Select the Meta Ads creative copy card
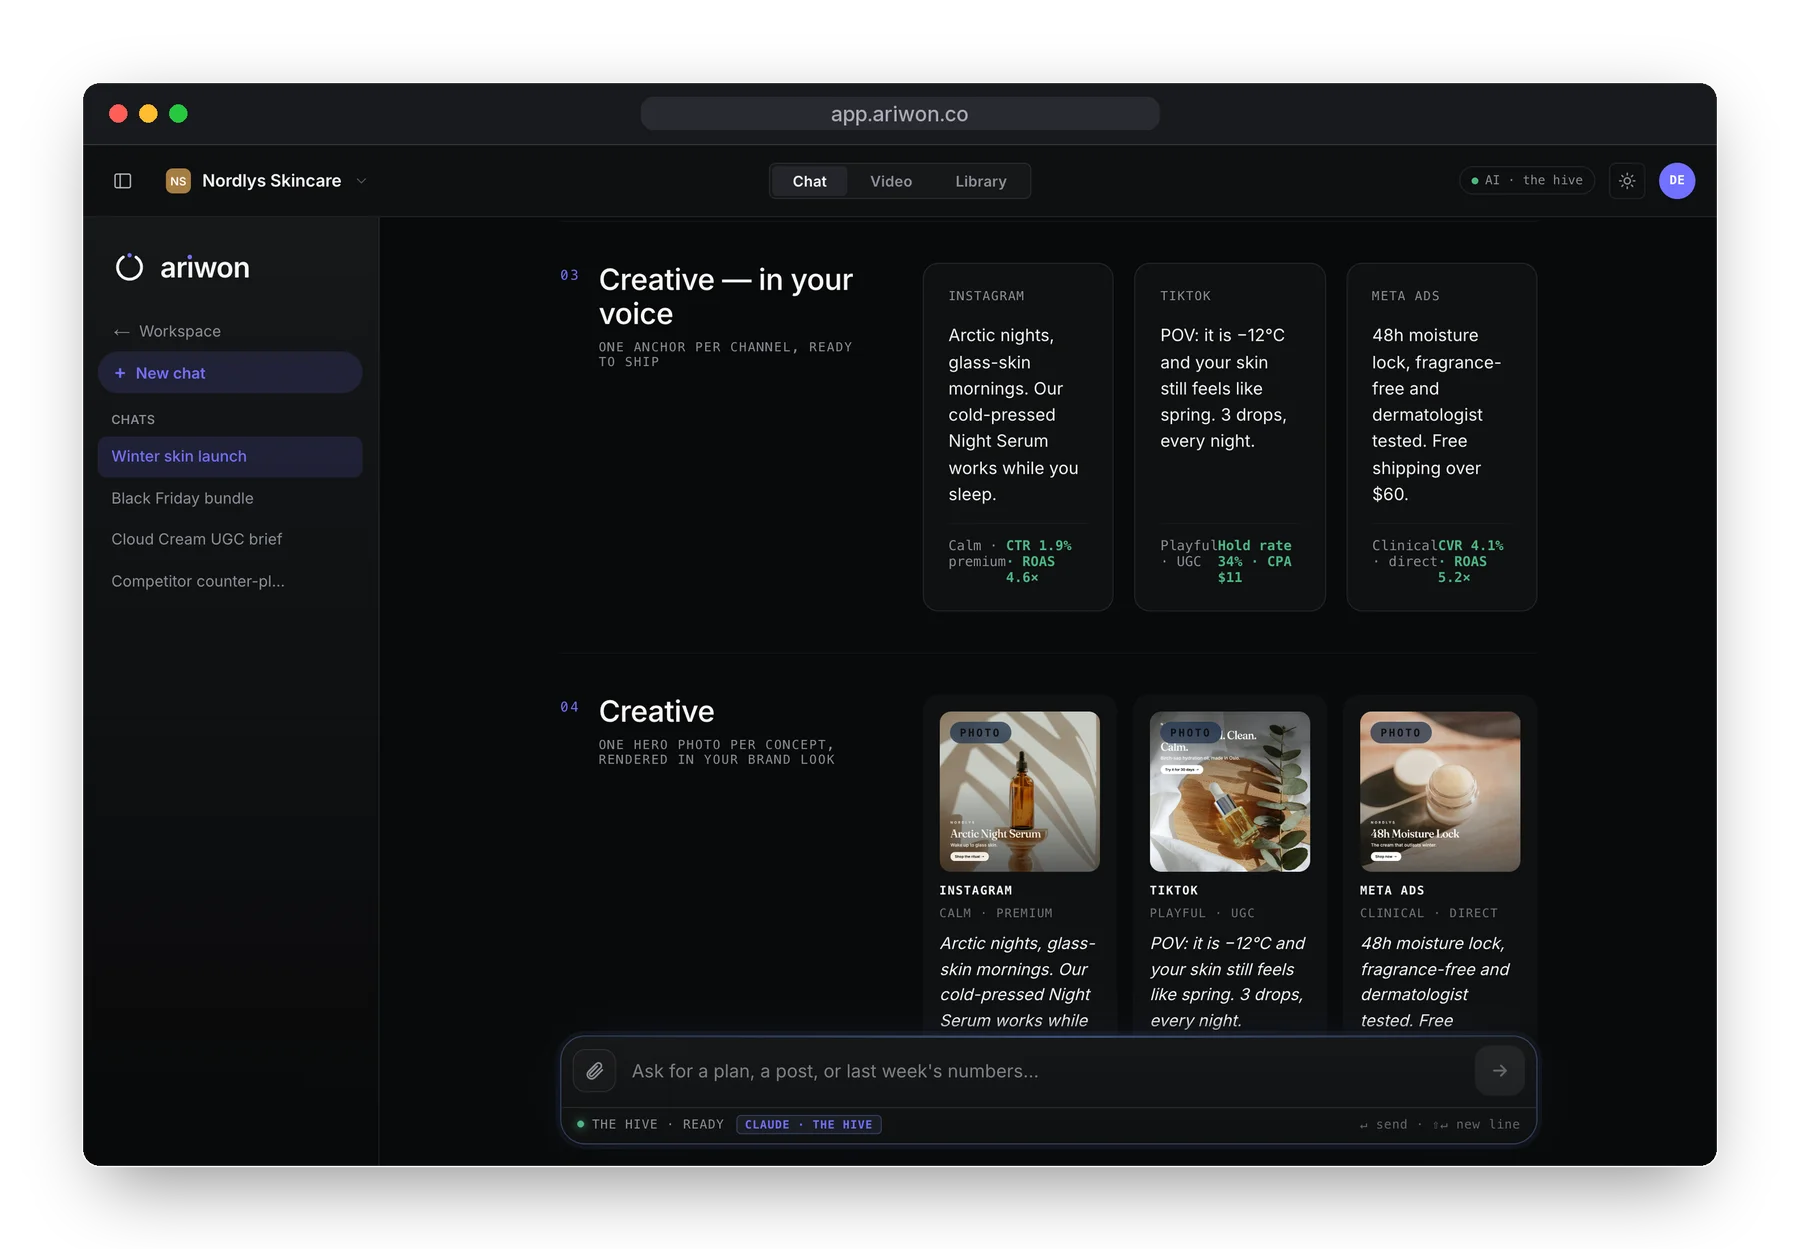1800x1249 pixels. (x=1441, y=437)
